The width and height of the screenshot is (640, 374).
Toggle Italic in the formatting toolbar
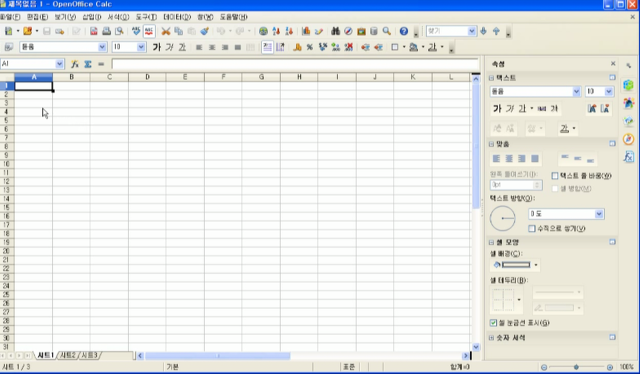pos(169,47)
